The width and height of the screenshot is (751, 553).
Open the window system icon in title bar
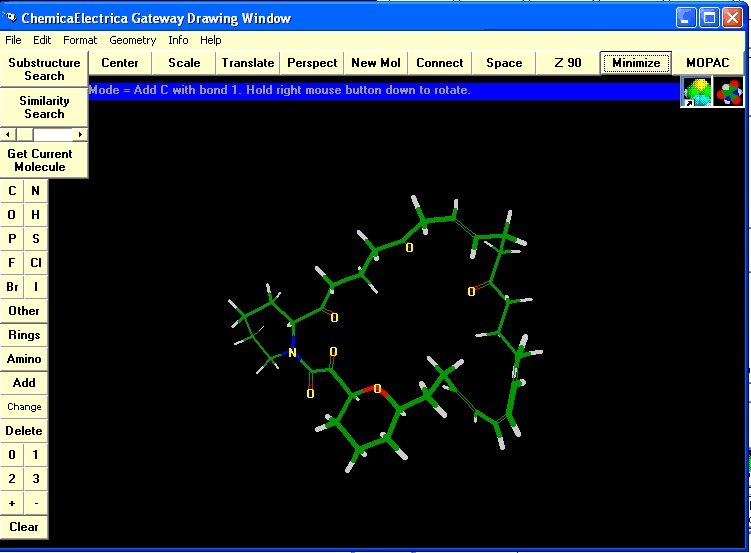[9, 18]
